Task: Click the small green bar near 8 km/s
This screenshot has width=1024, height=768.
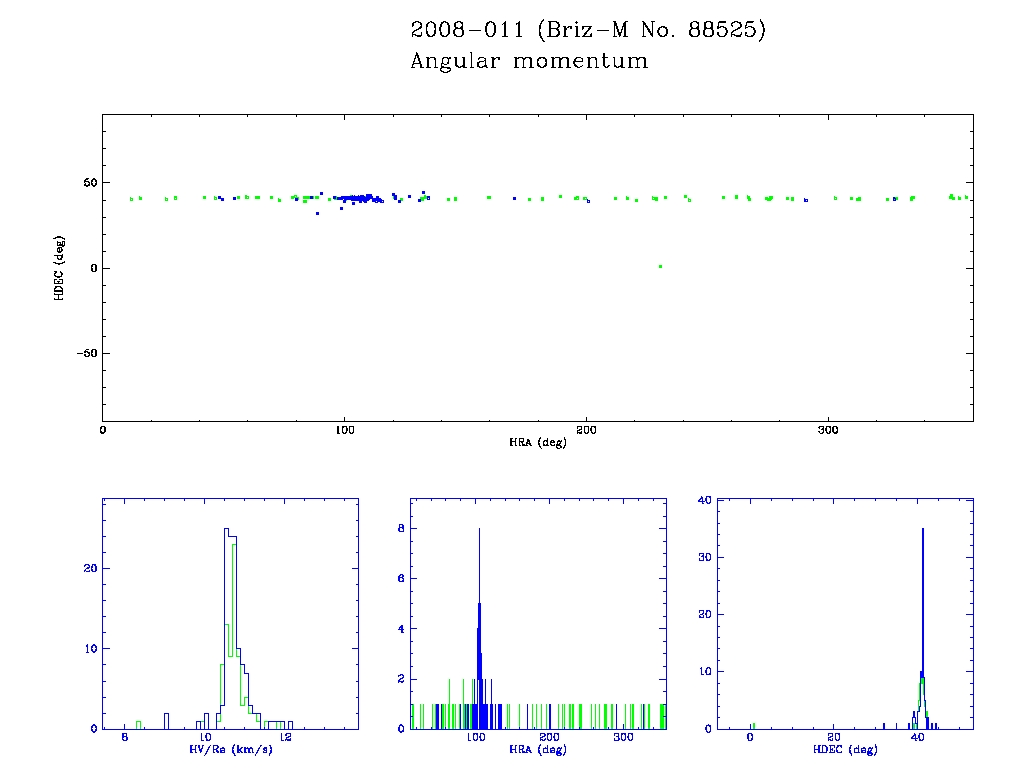Action: click(139, 723)
